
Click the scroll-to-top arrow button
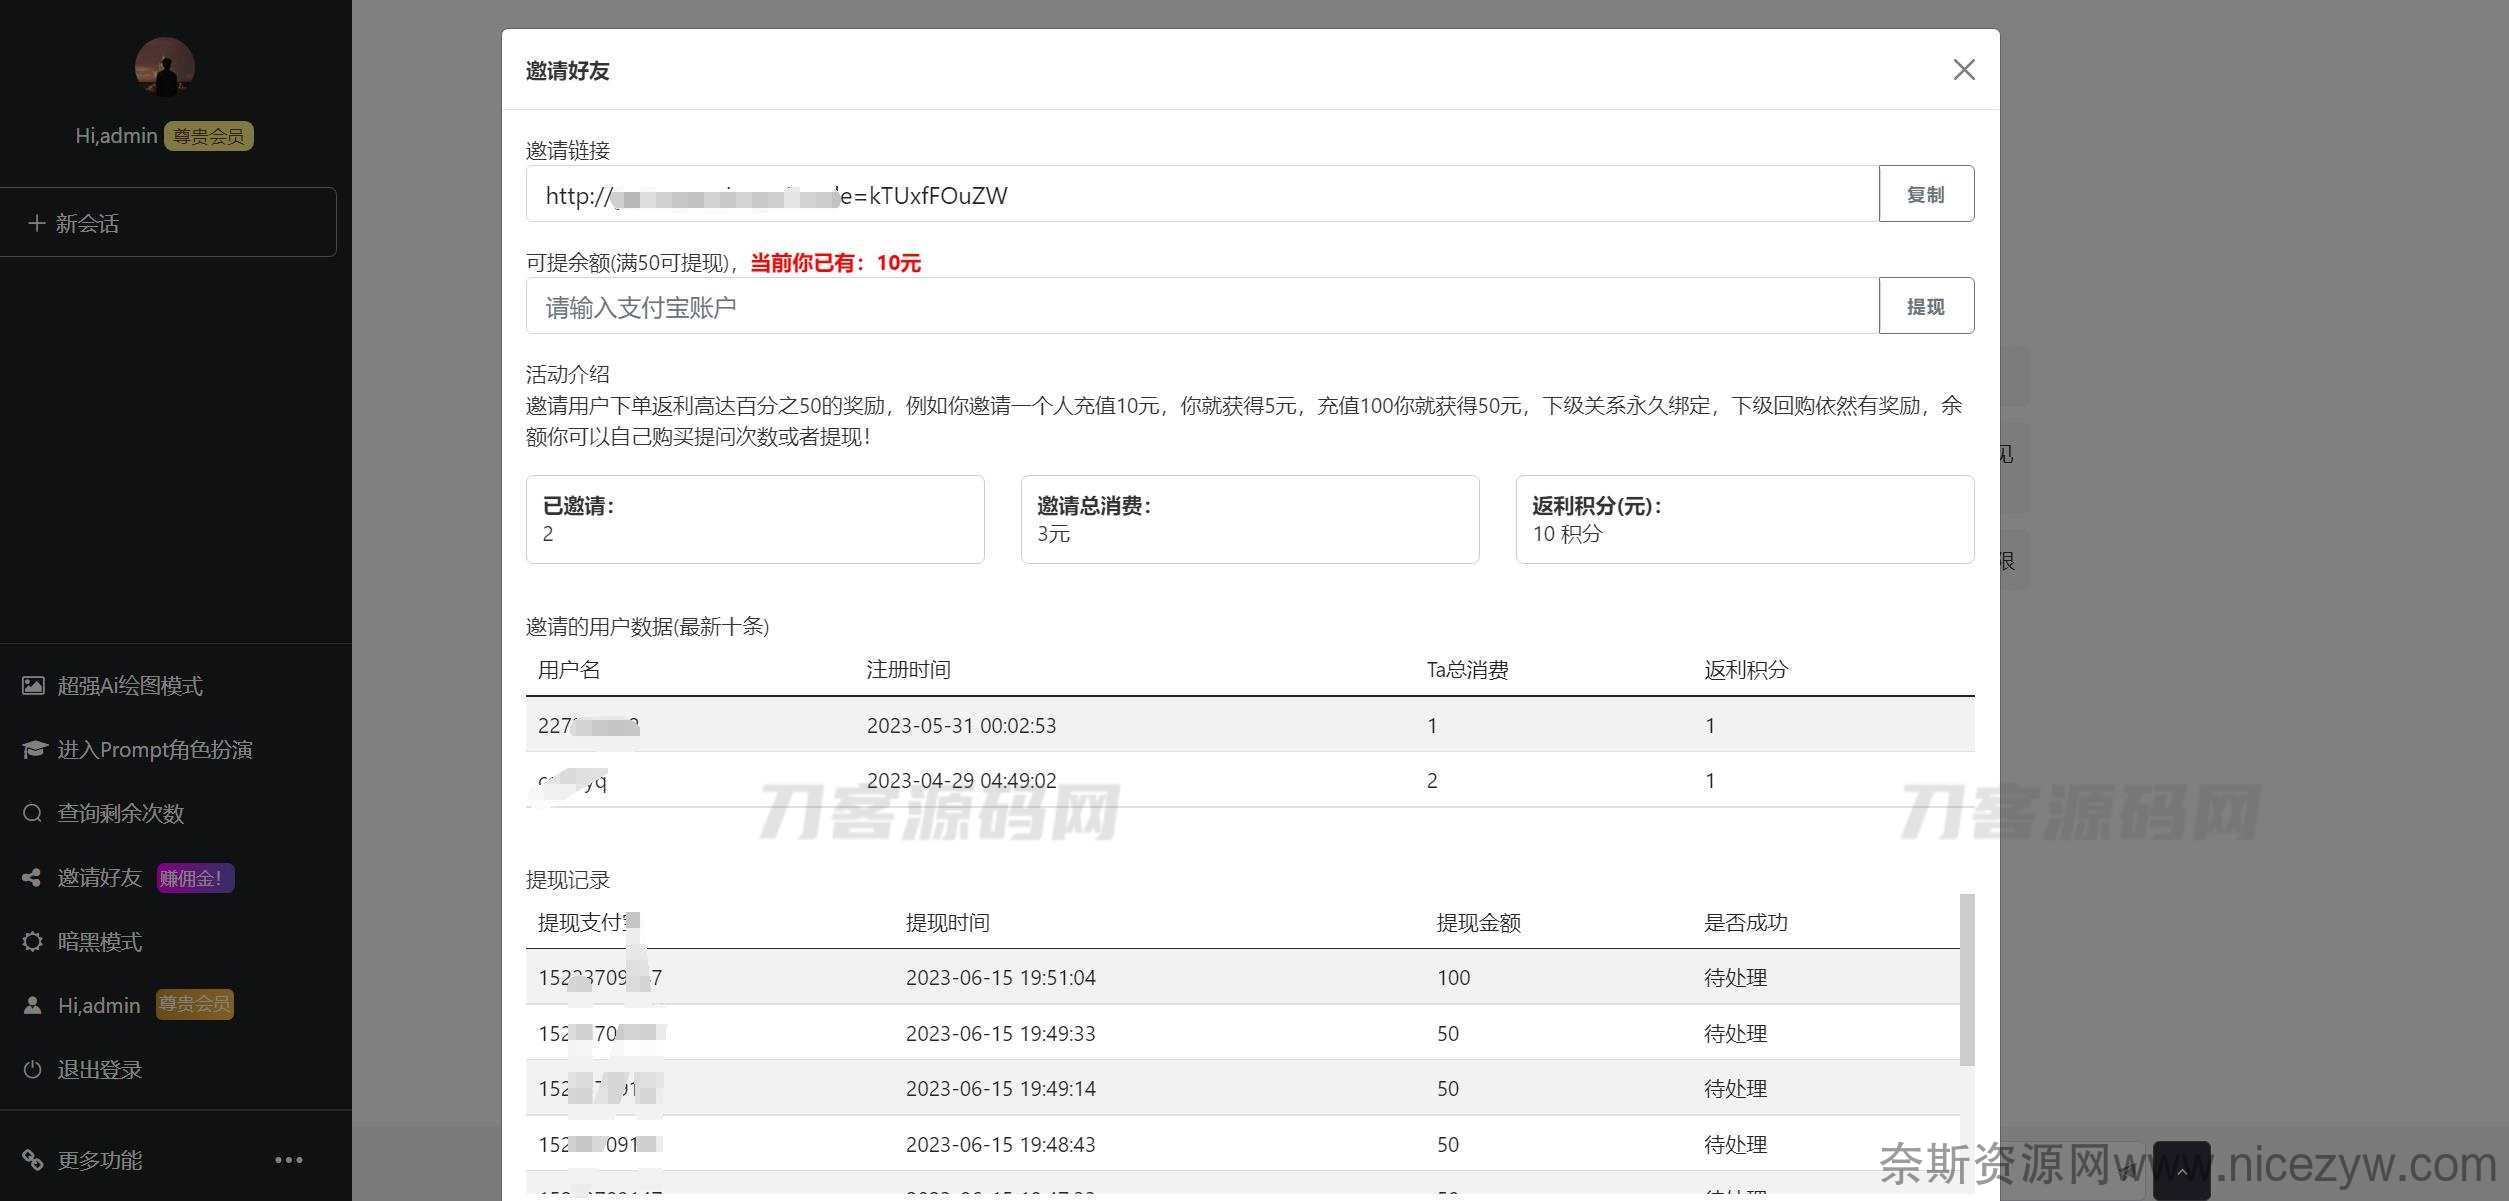click(x=2181, y=1170)
